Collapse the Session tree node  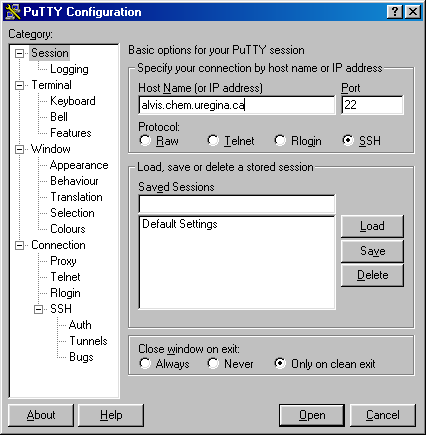[x=20, y=53]
